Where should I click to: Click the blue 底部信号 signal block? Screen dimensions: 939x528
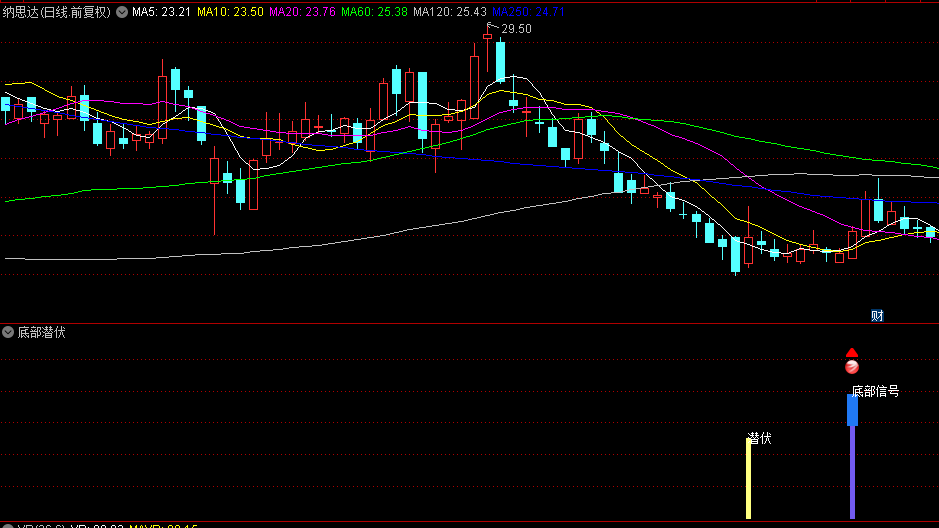(x=852, y=410)
